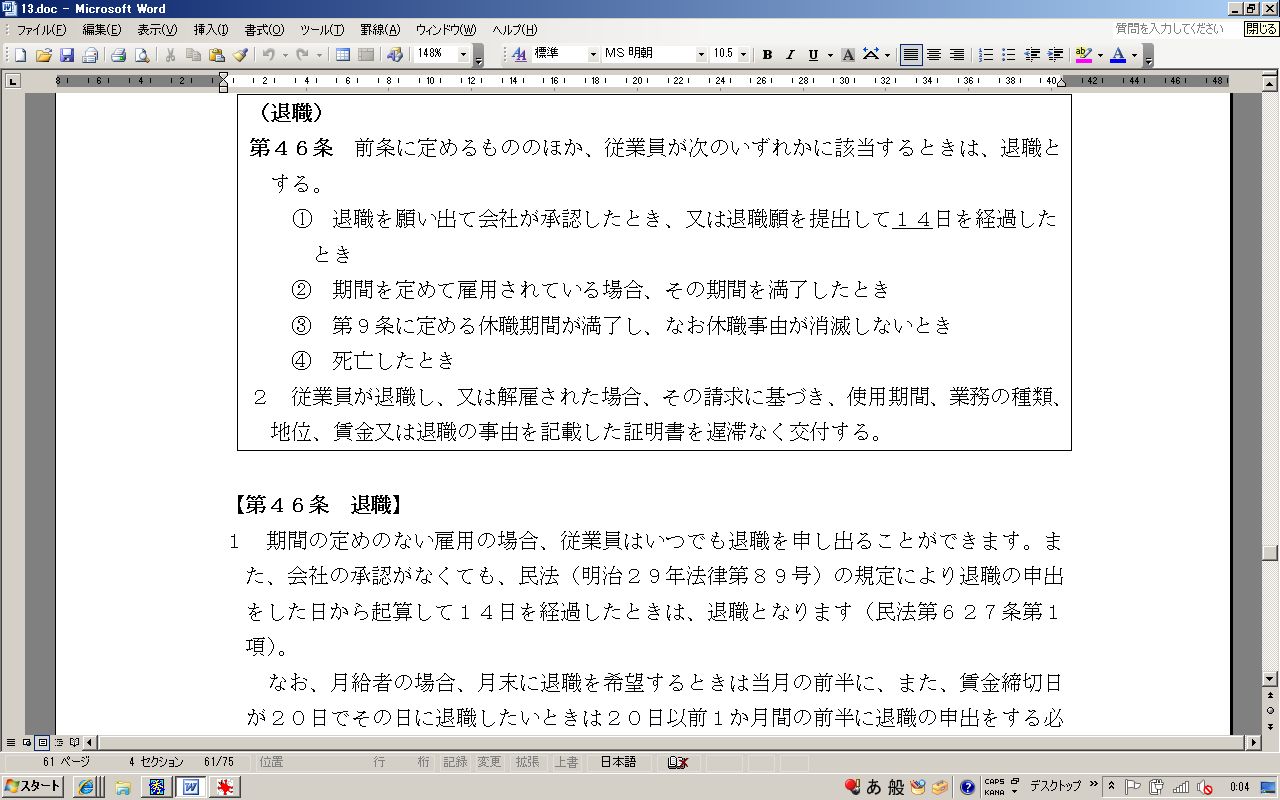This screenshot has width=1280, height=800.
Task: Open the redo history dropdown arrow
Action: pos(319,55)
